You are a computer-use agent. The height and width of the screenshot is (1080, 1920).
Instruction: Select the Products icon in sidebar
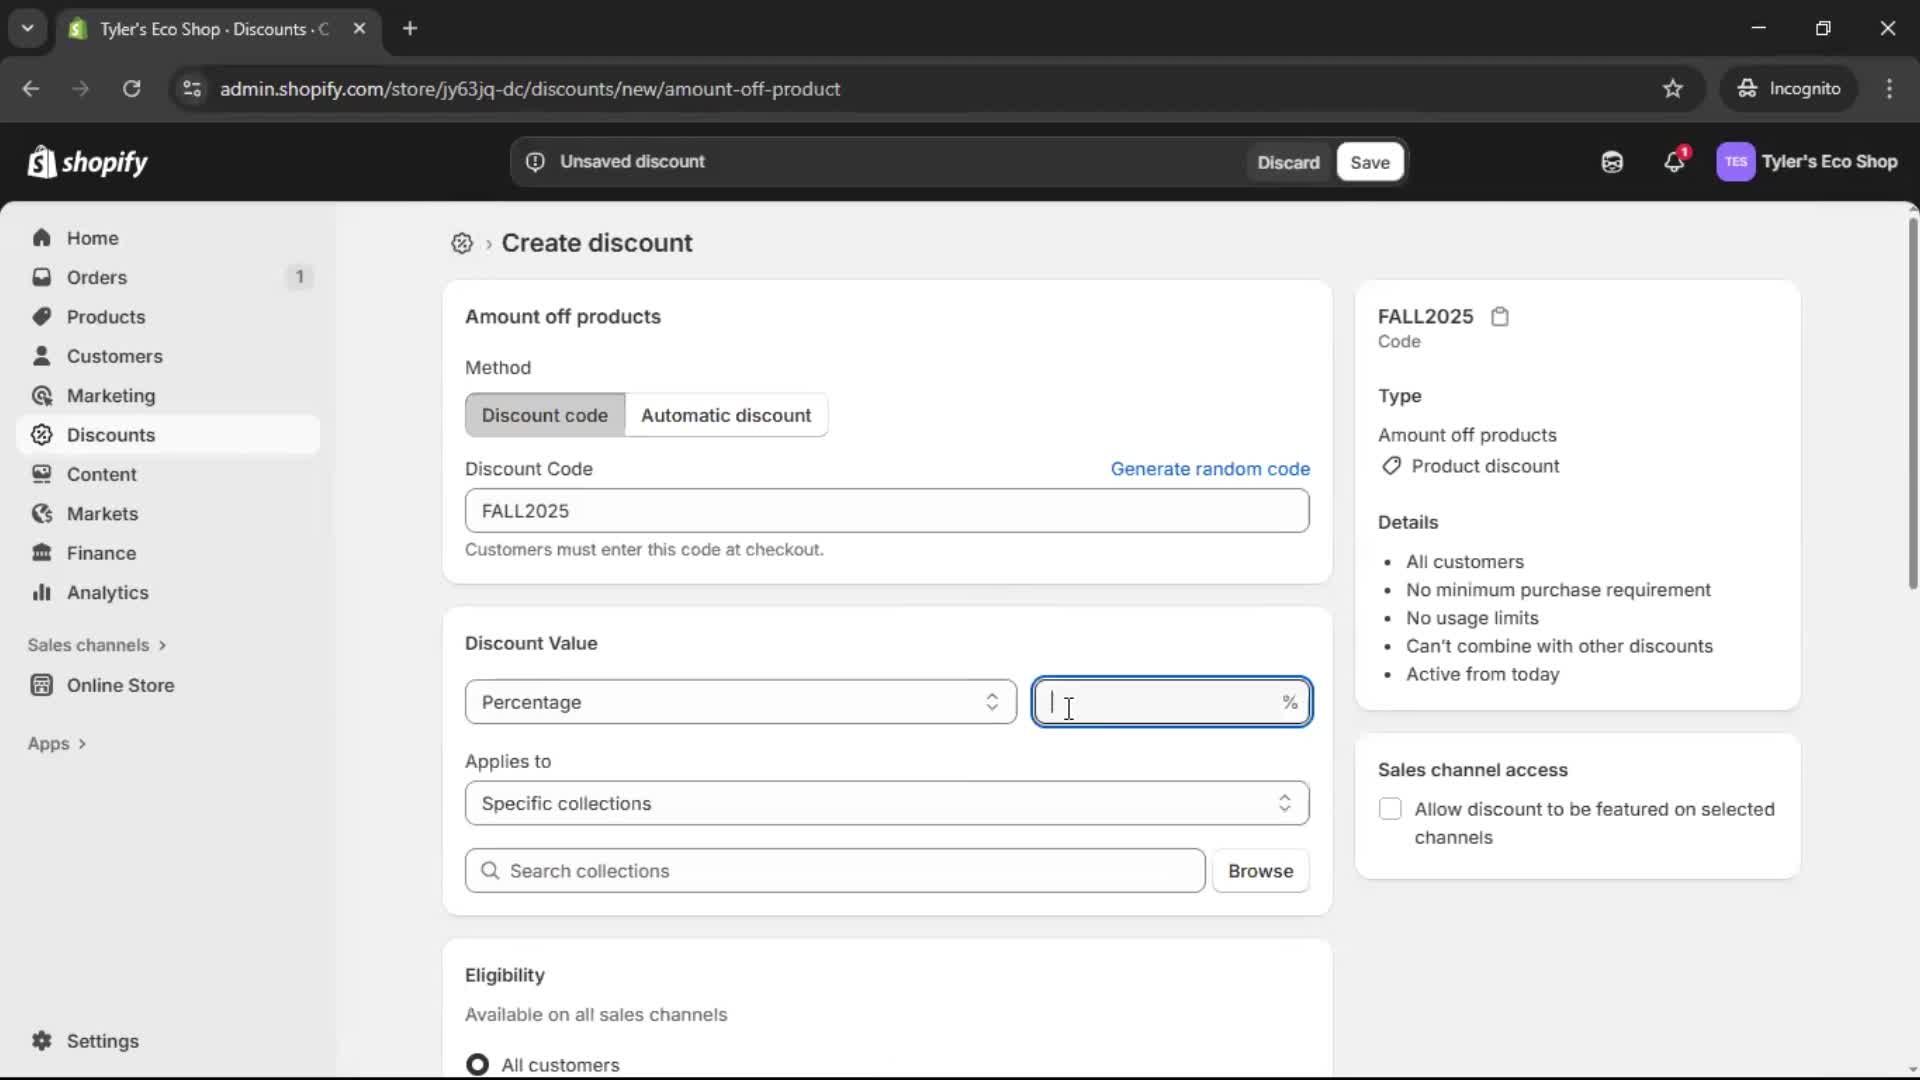click(x=42, y=316)
